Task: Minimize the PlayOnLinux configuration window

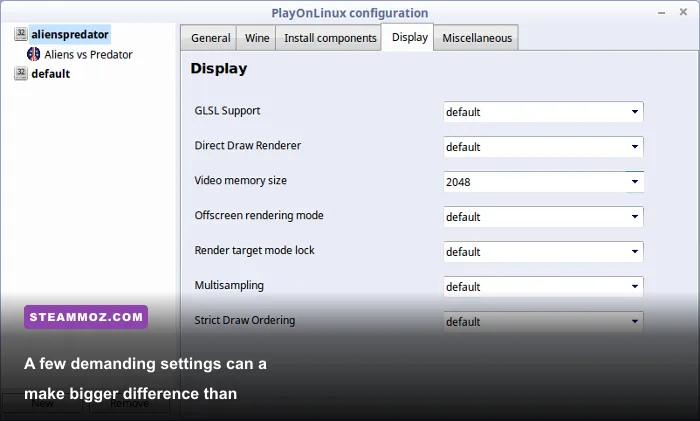Action: coord(662,13)
